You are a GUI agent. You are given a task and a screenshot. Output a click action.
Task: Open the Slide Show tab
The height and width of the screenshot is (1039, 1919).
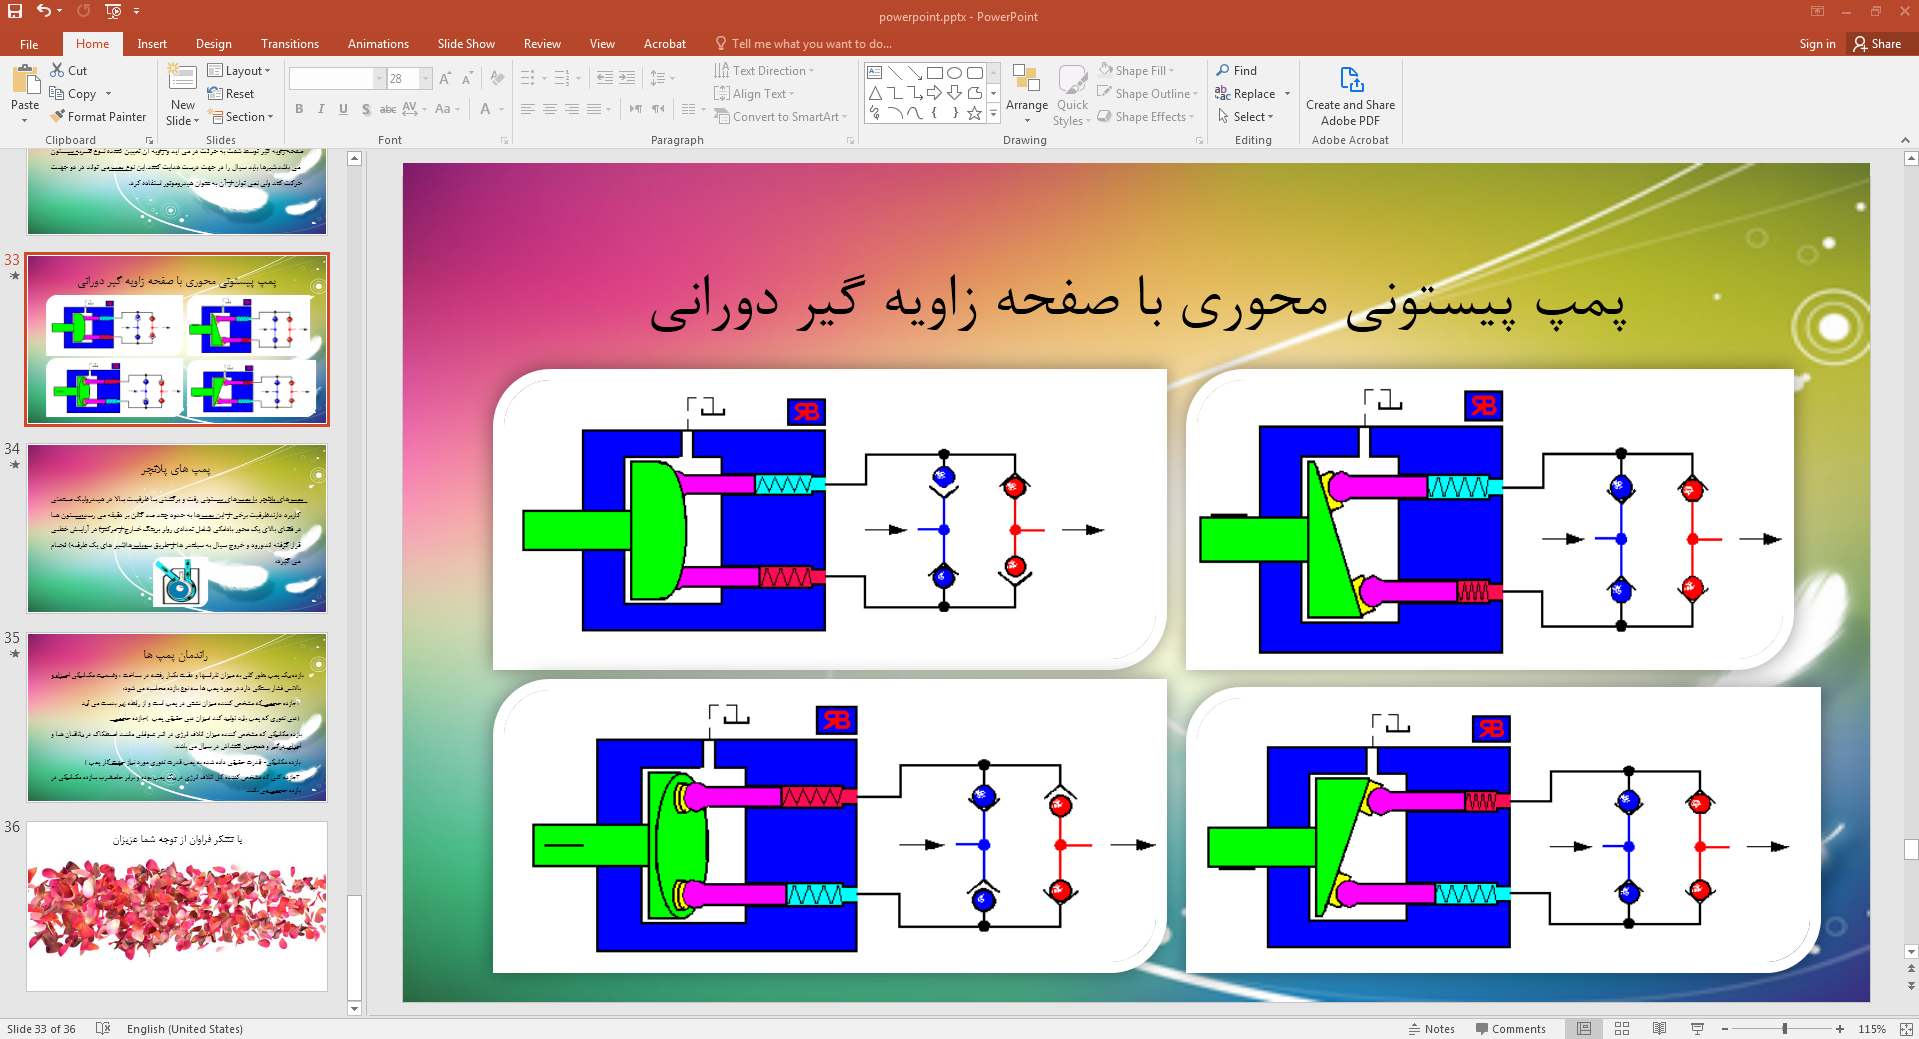466,44
